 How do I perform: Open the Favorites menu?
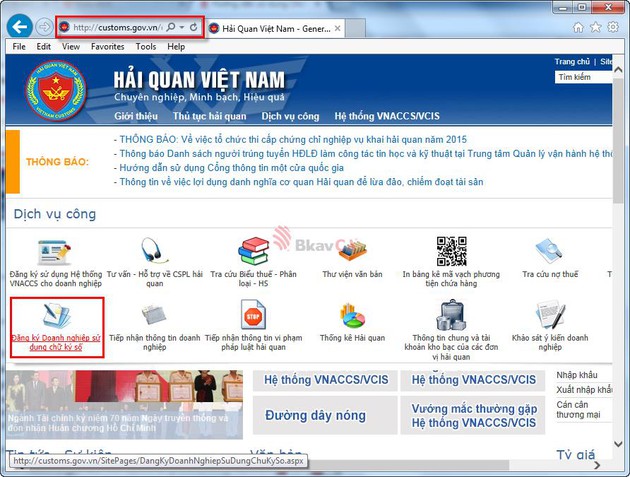tap(107, 47)
